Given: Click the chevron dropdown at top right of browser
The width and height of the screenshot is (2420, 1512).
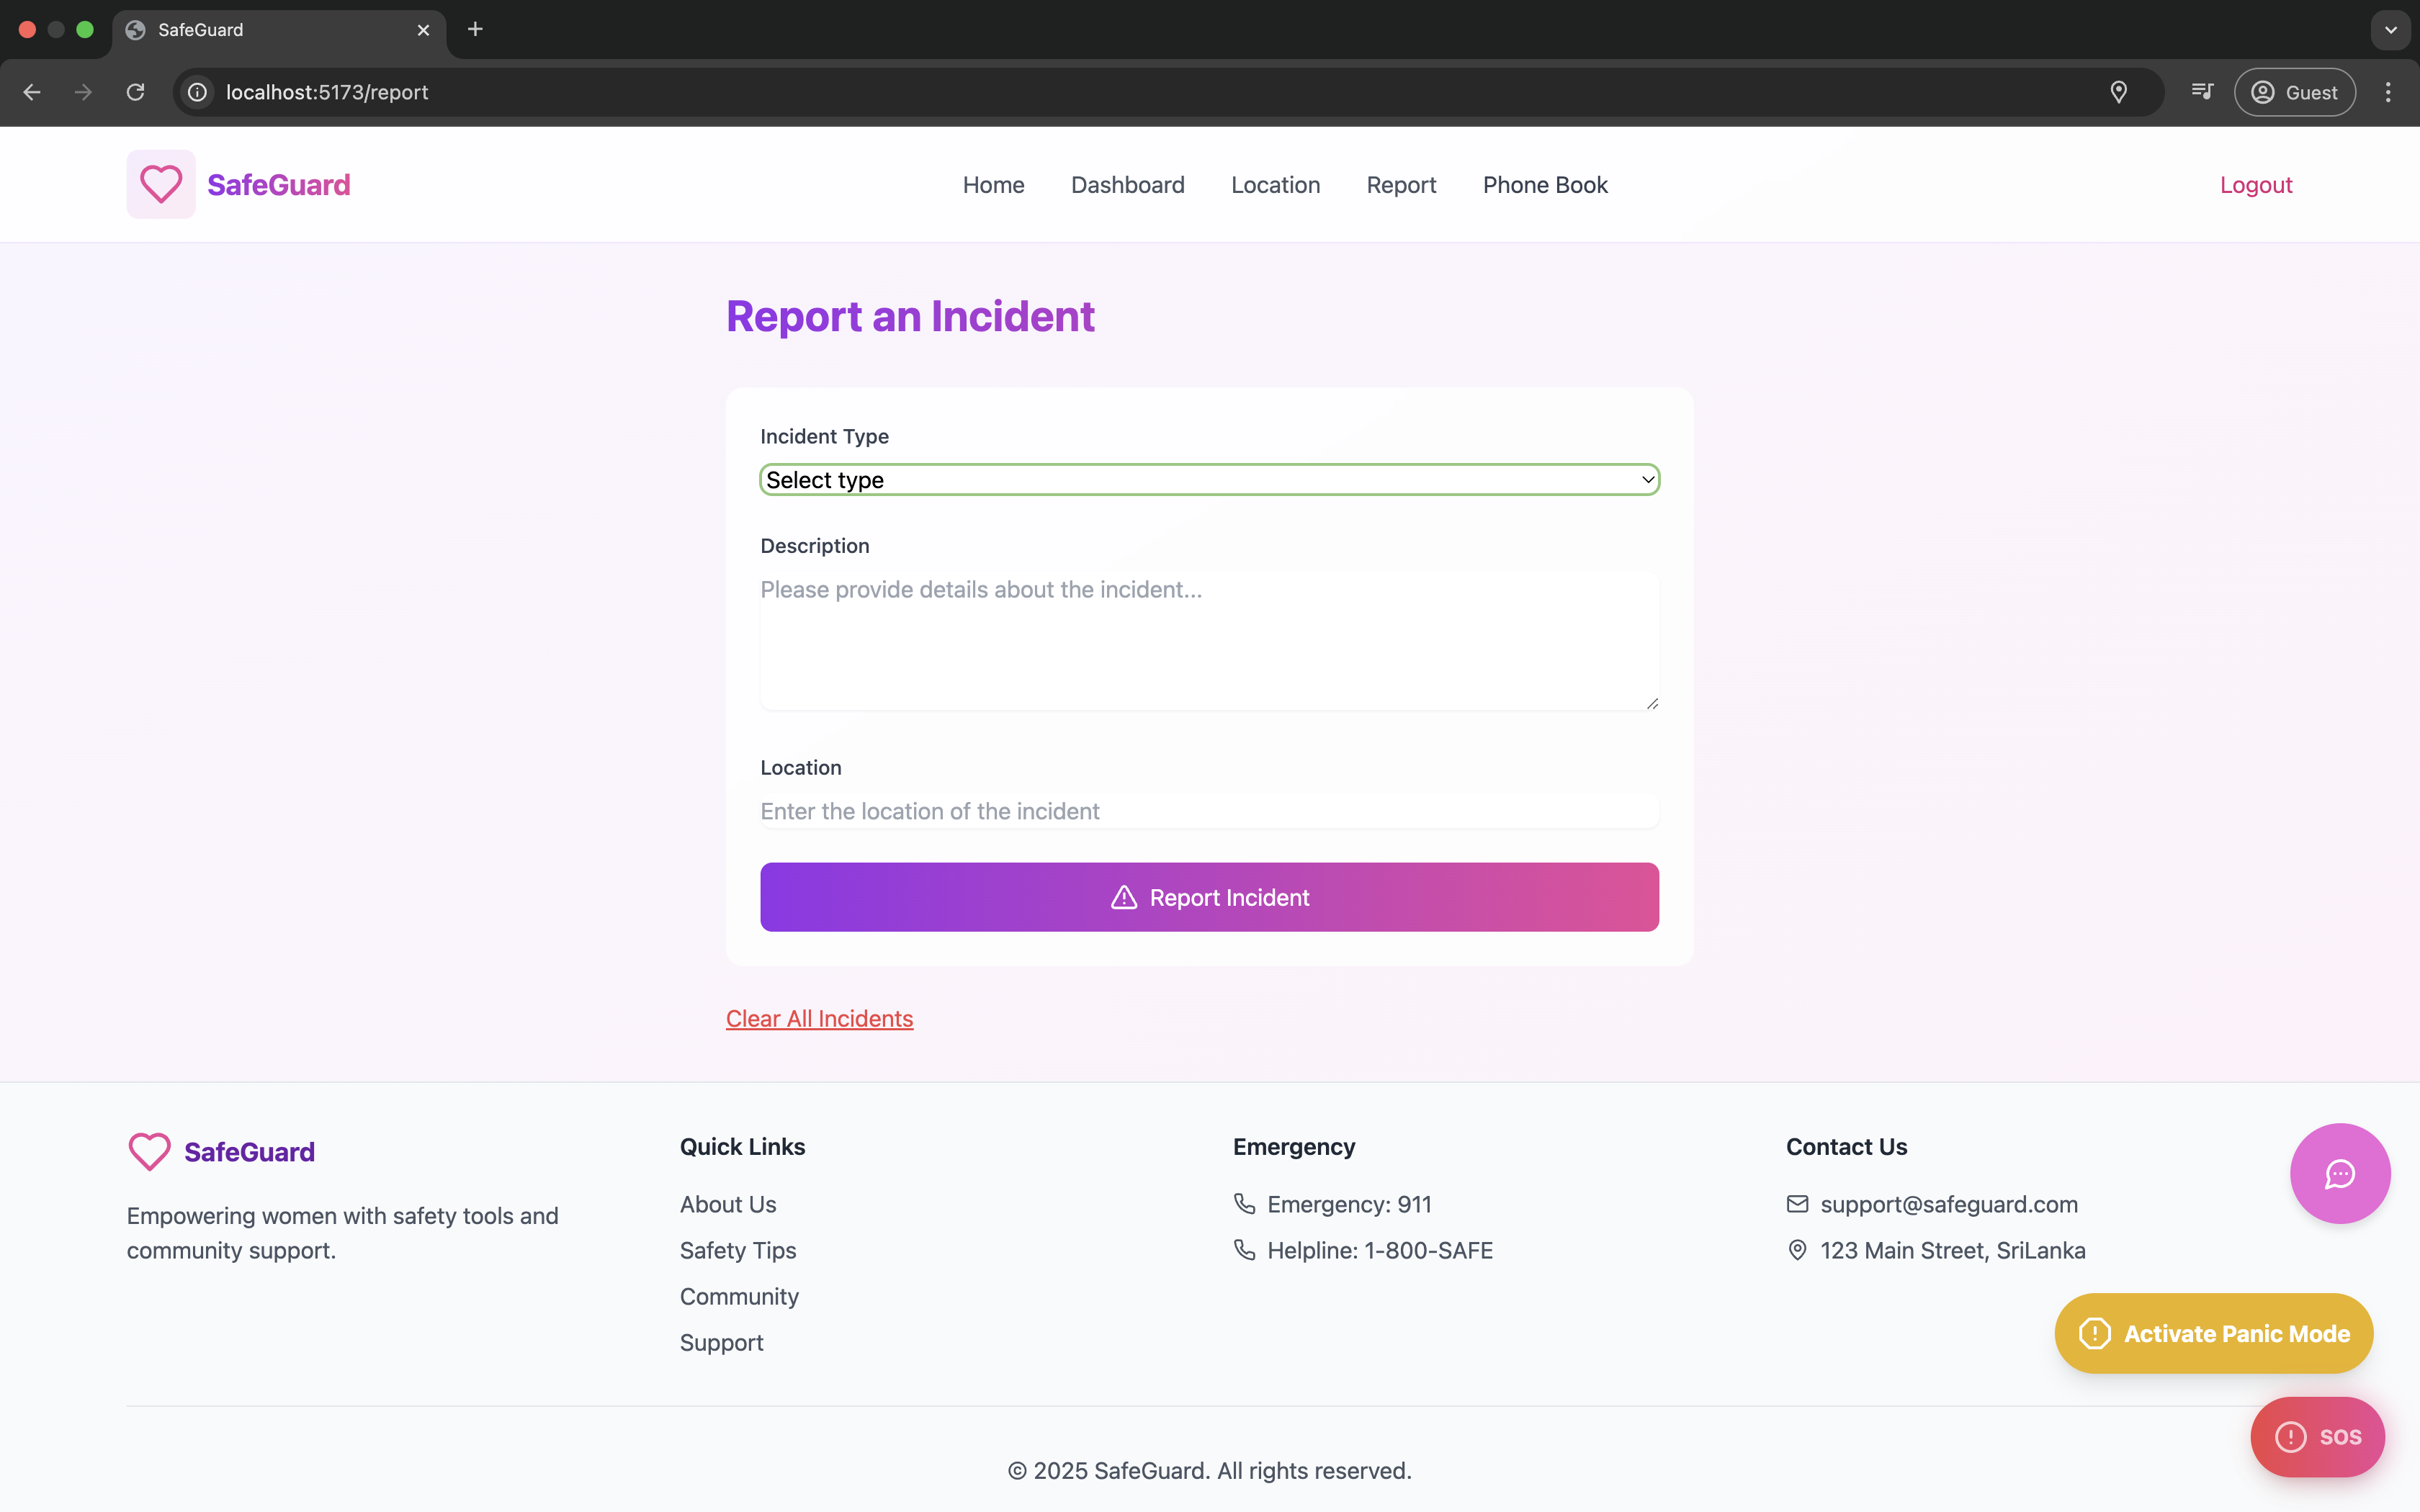Looking at the screenshot, I should [2391, 30].
